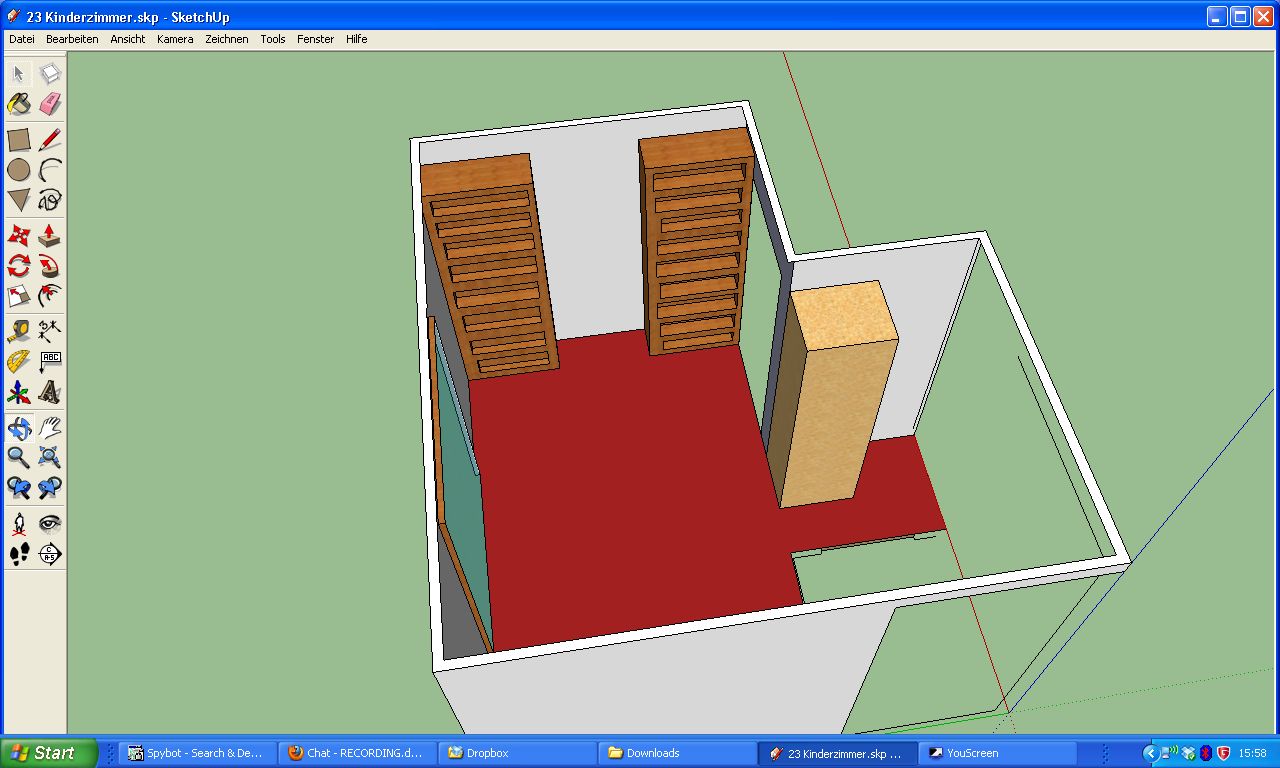This screenshot has height=768, width=1280.
Task: Open the Zeichnen menu
Action: pos(227,39)
